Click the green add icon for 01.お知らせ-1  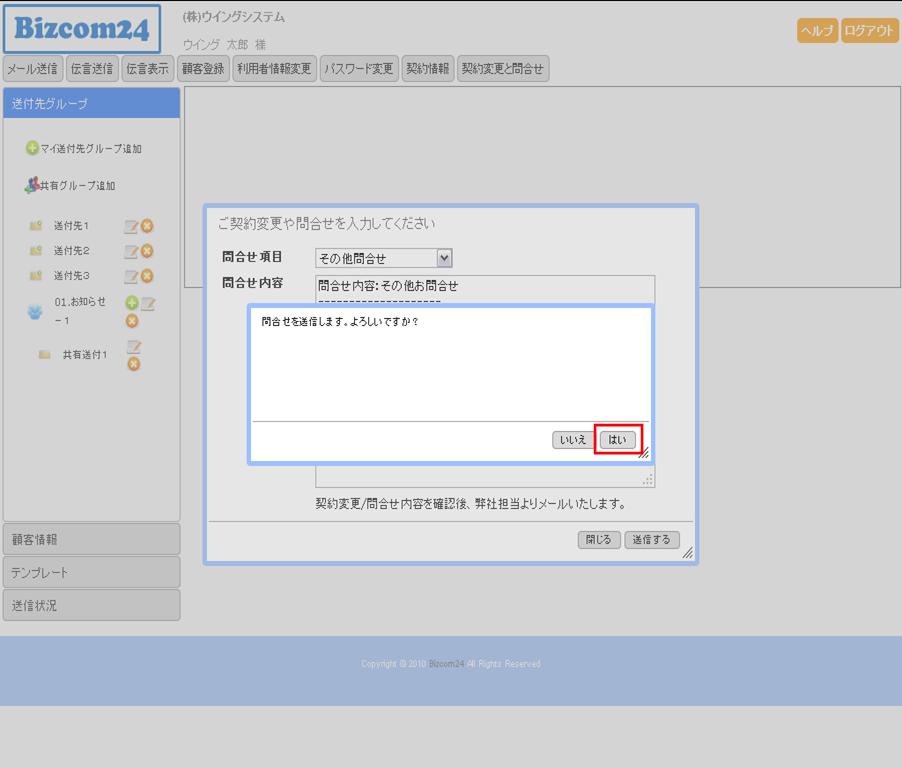point(131,302)
